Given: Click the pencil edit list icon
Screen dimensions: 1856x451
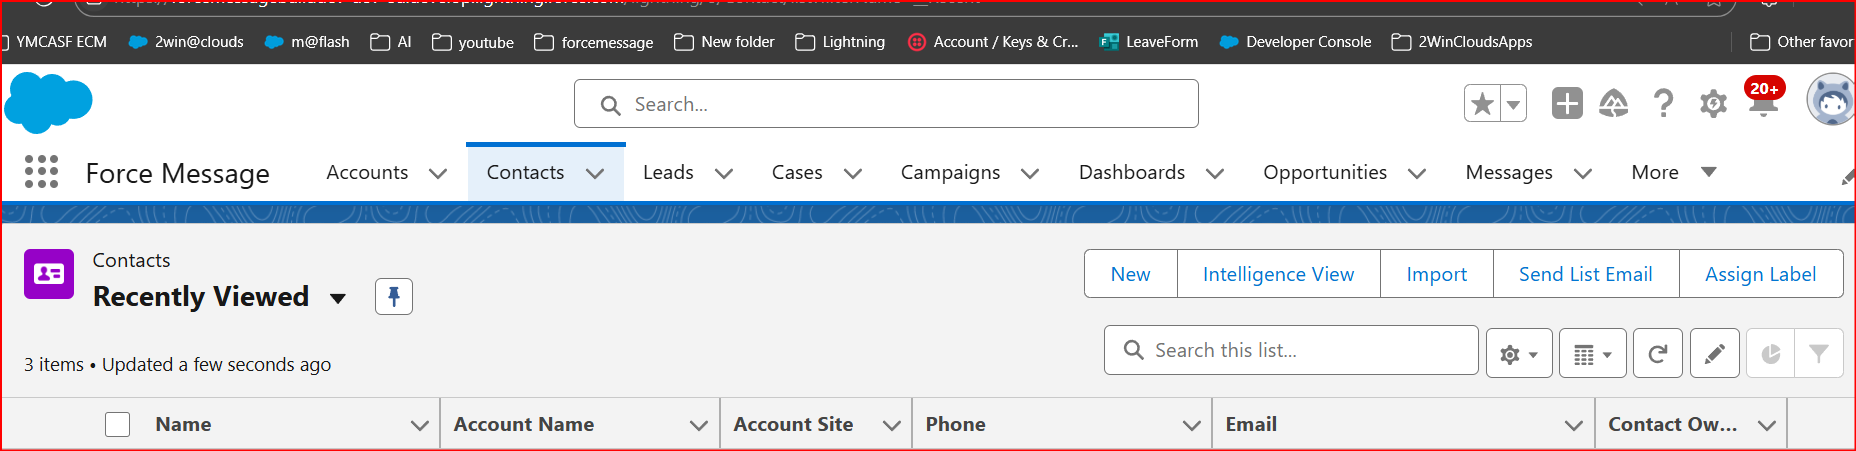Looking at the screenshot, I should click(x=1714, y=353).
